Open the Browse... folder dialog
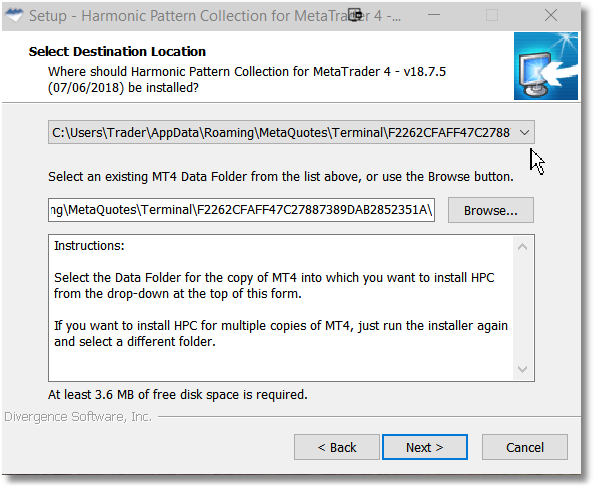Screen dimensions: 595x489 [x=491, y=210]
